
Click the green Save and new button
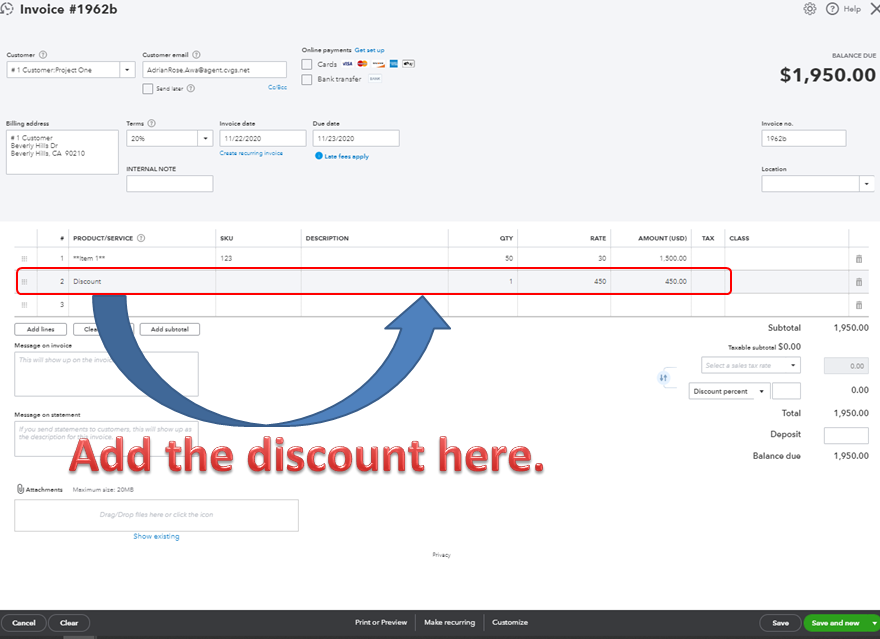[836, 623]
